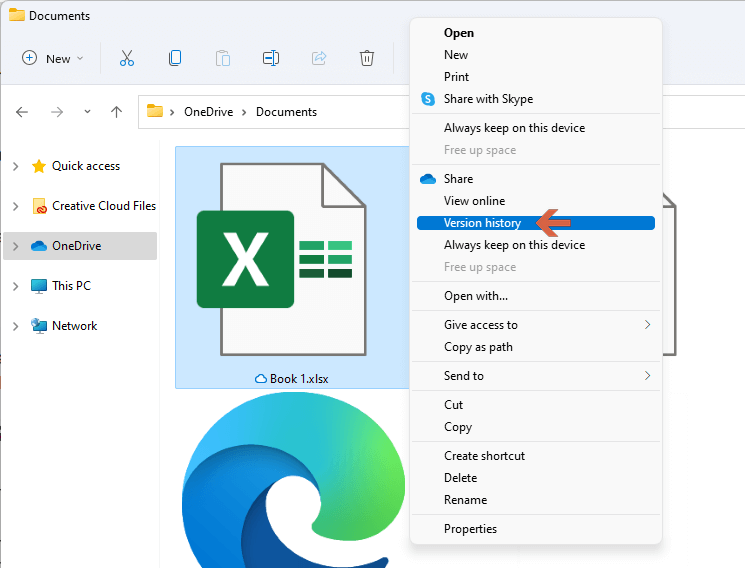Select Creative Cloud Files in sidebar
745x568 pixels.
pyautogui.click(x=104, y=206)
